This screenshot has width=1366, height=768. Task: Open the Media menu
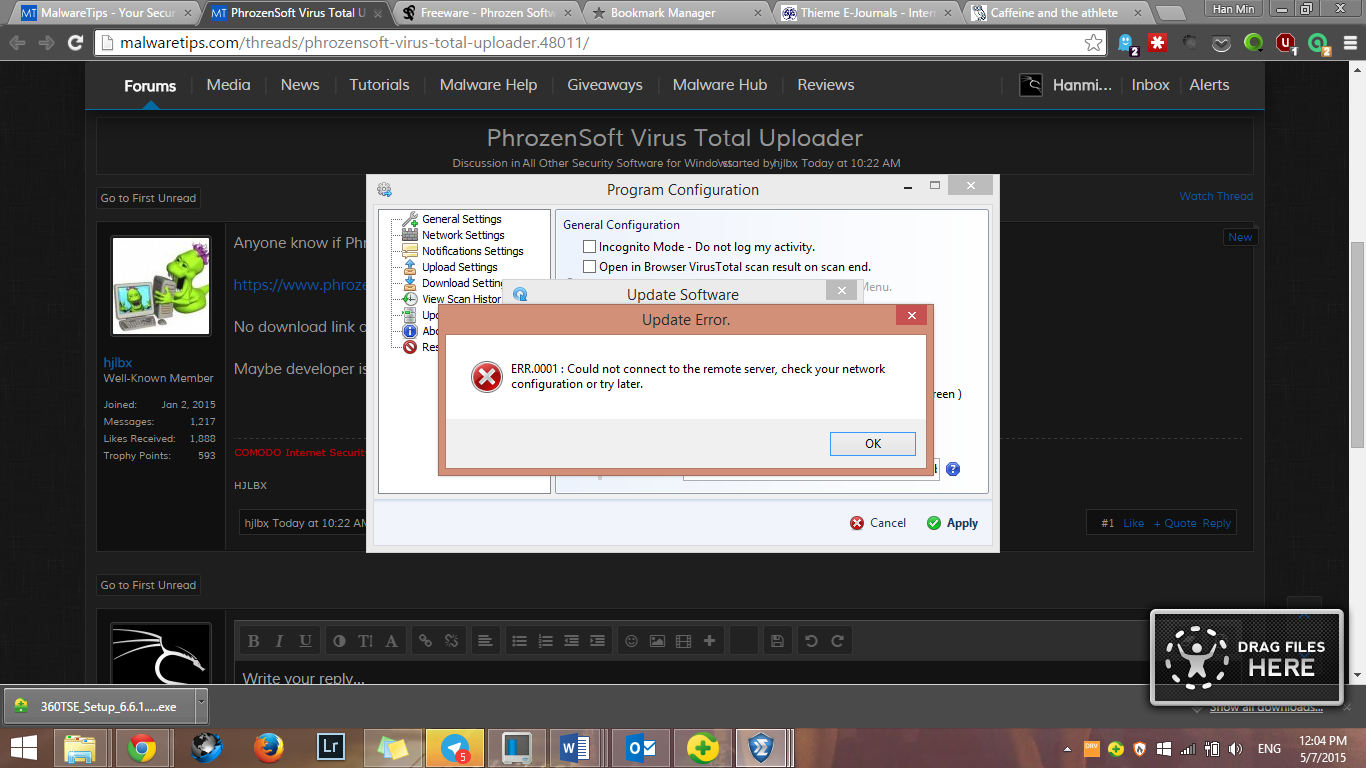(228, 85)
